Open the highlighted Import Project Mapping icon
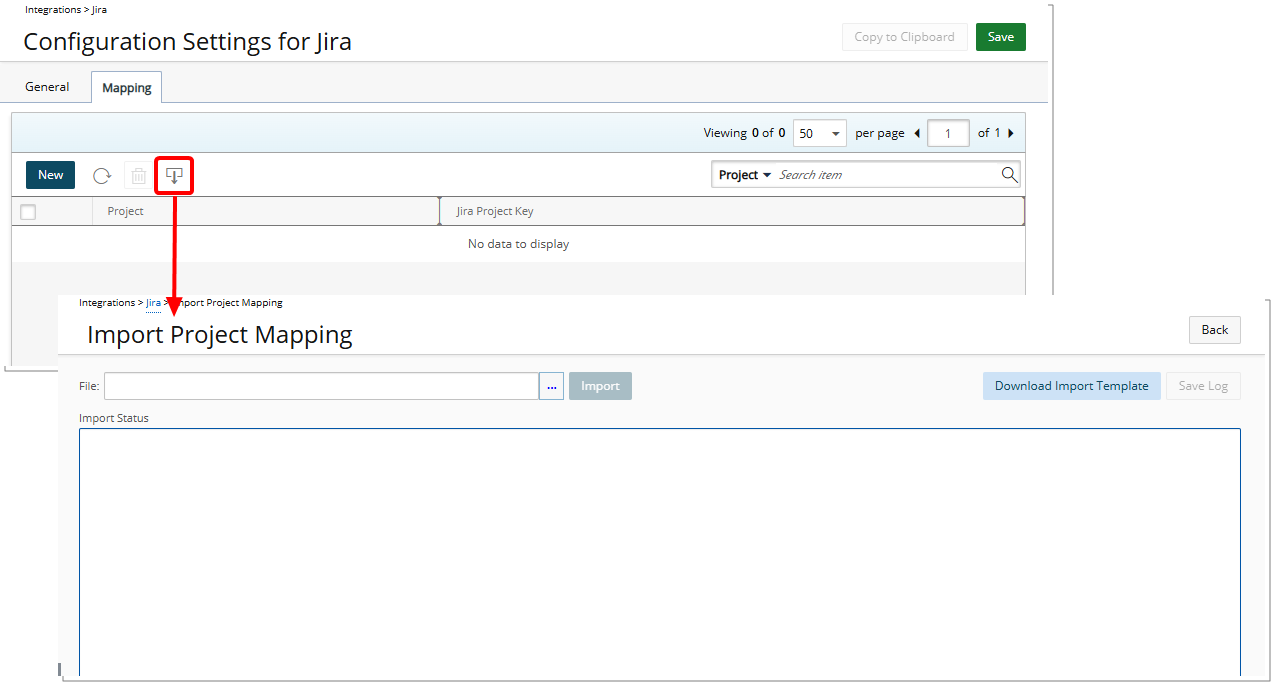The width and height of the screenshot is (1282, 693). [174, 175]
